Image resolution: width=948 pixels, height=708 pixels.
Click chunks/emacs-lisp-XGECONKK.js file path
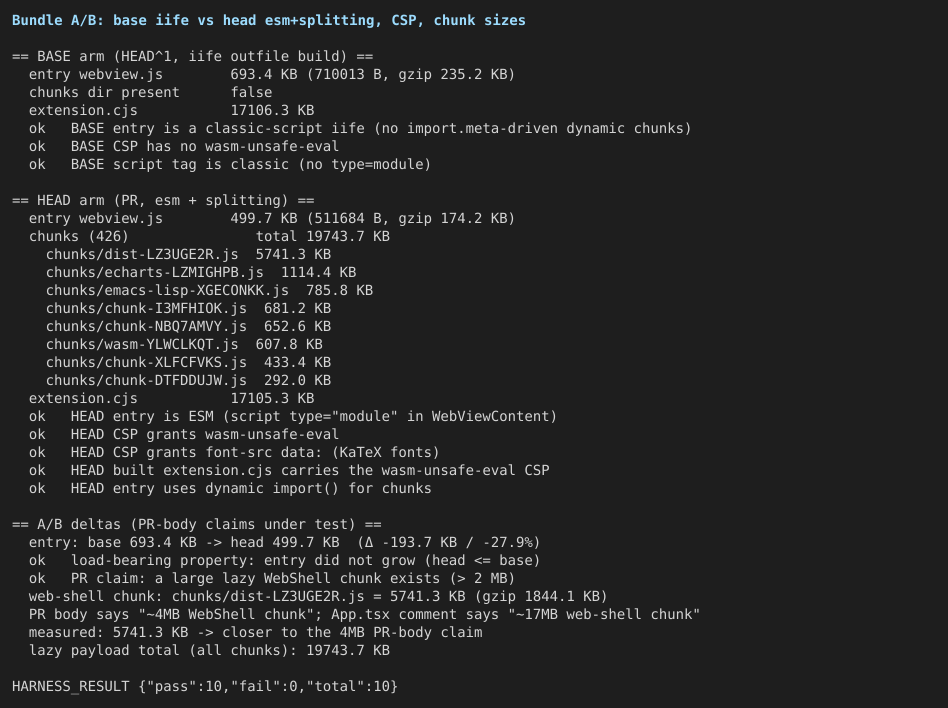coord(167,291)
